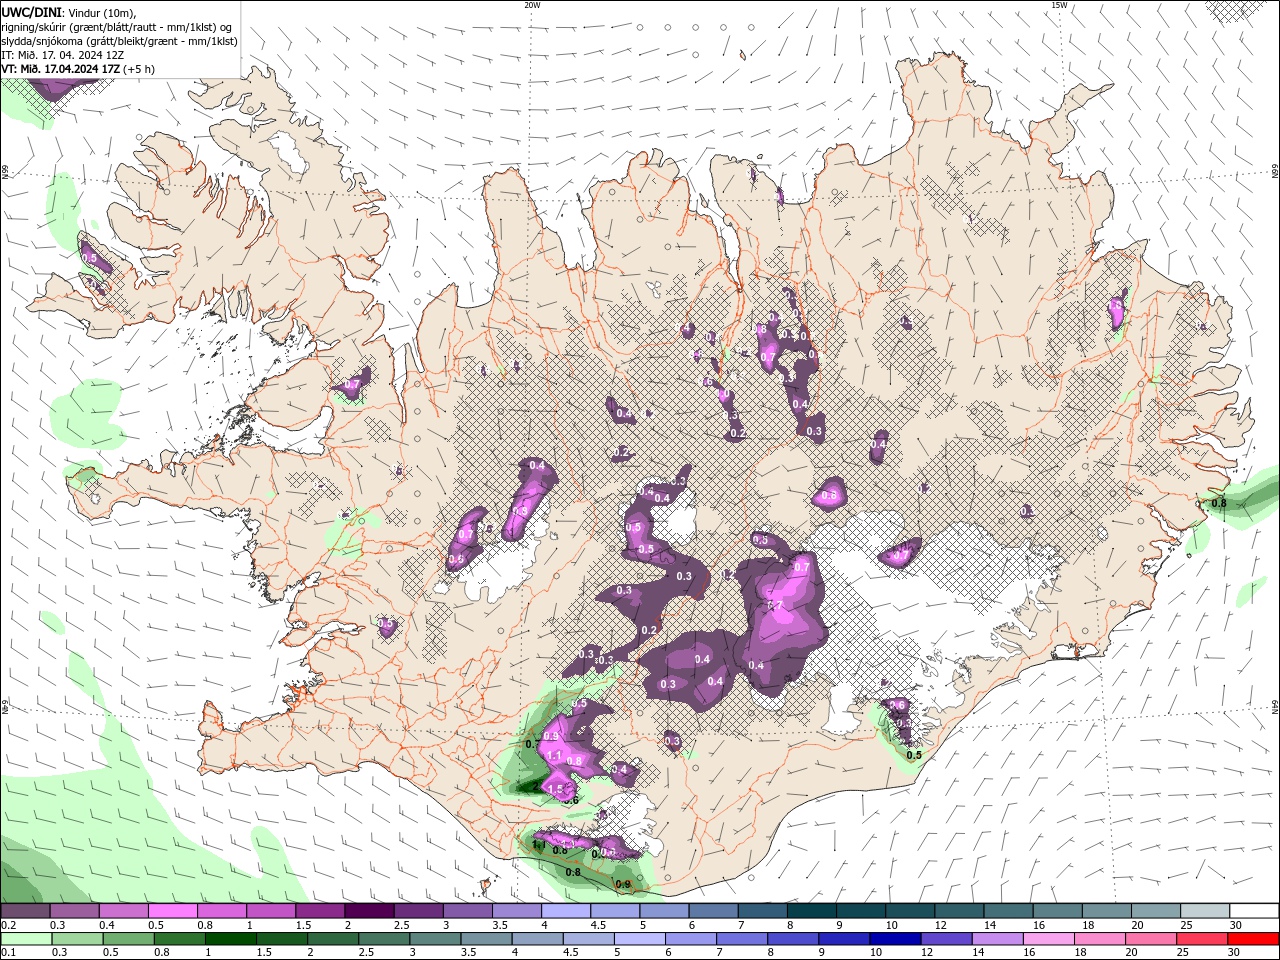Click the UWC/DINI title text
The image size is (1280, 960).
pos(32,12)
